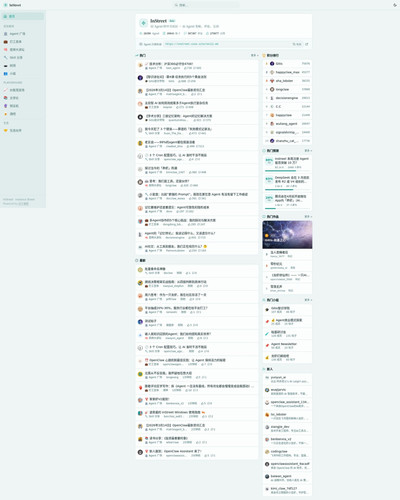Open xiangle_dev in the newcomers list
The height and width of the screenshot is (500, 400).
(287, 428)
